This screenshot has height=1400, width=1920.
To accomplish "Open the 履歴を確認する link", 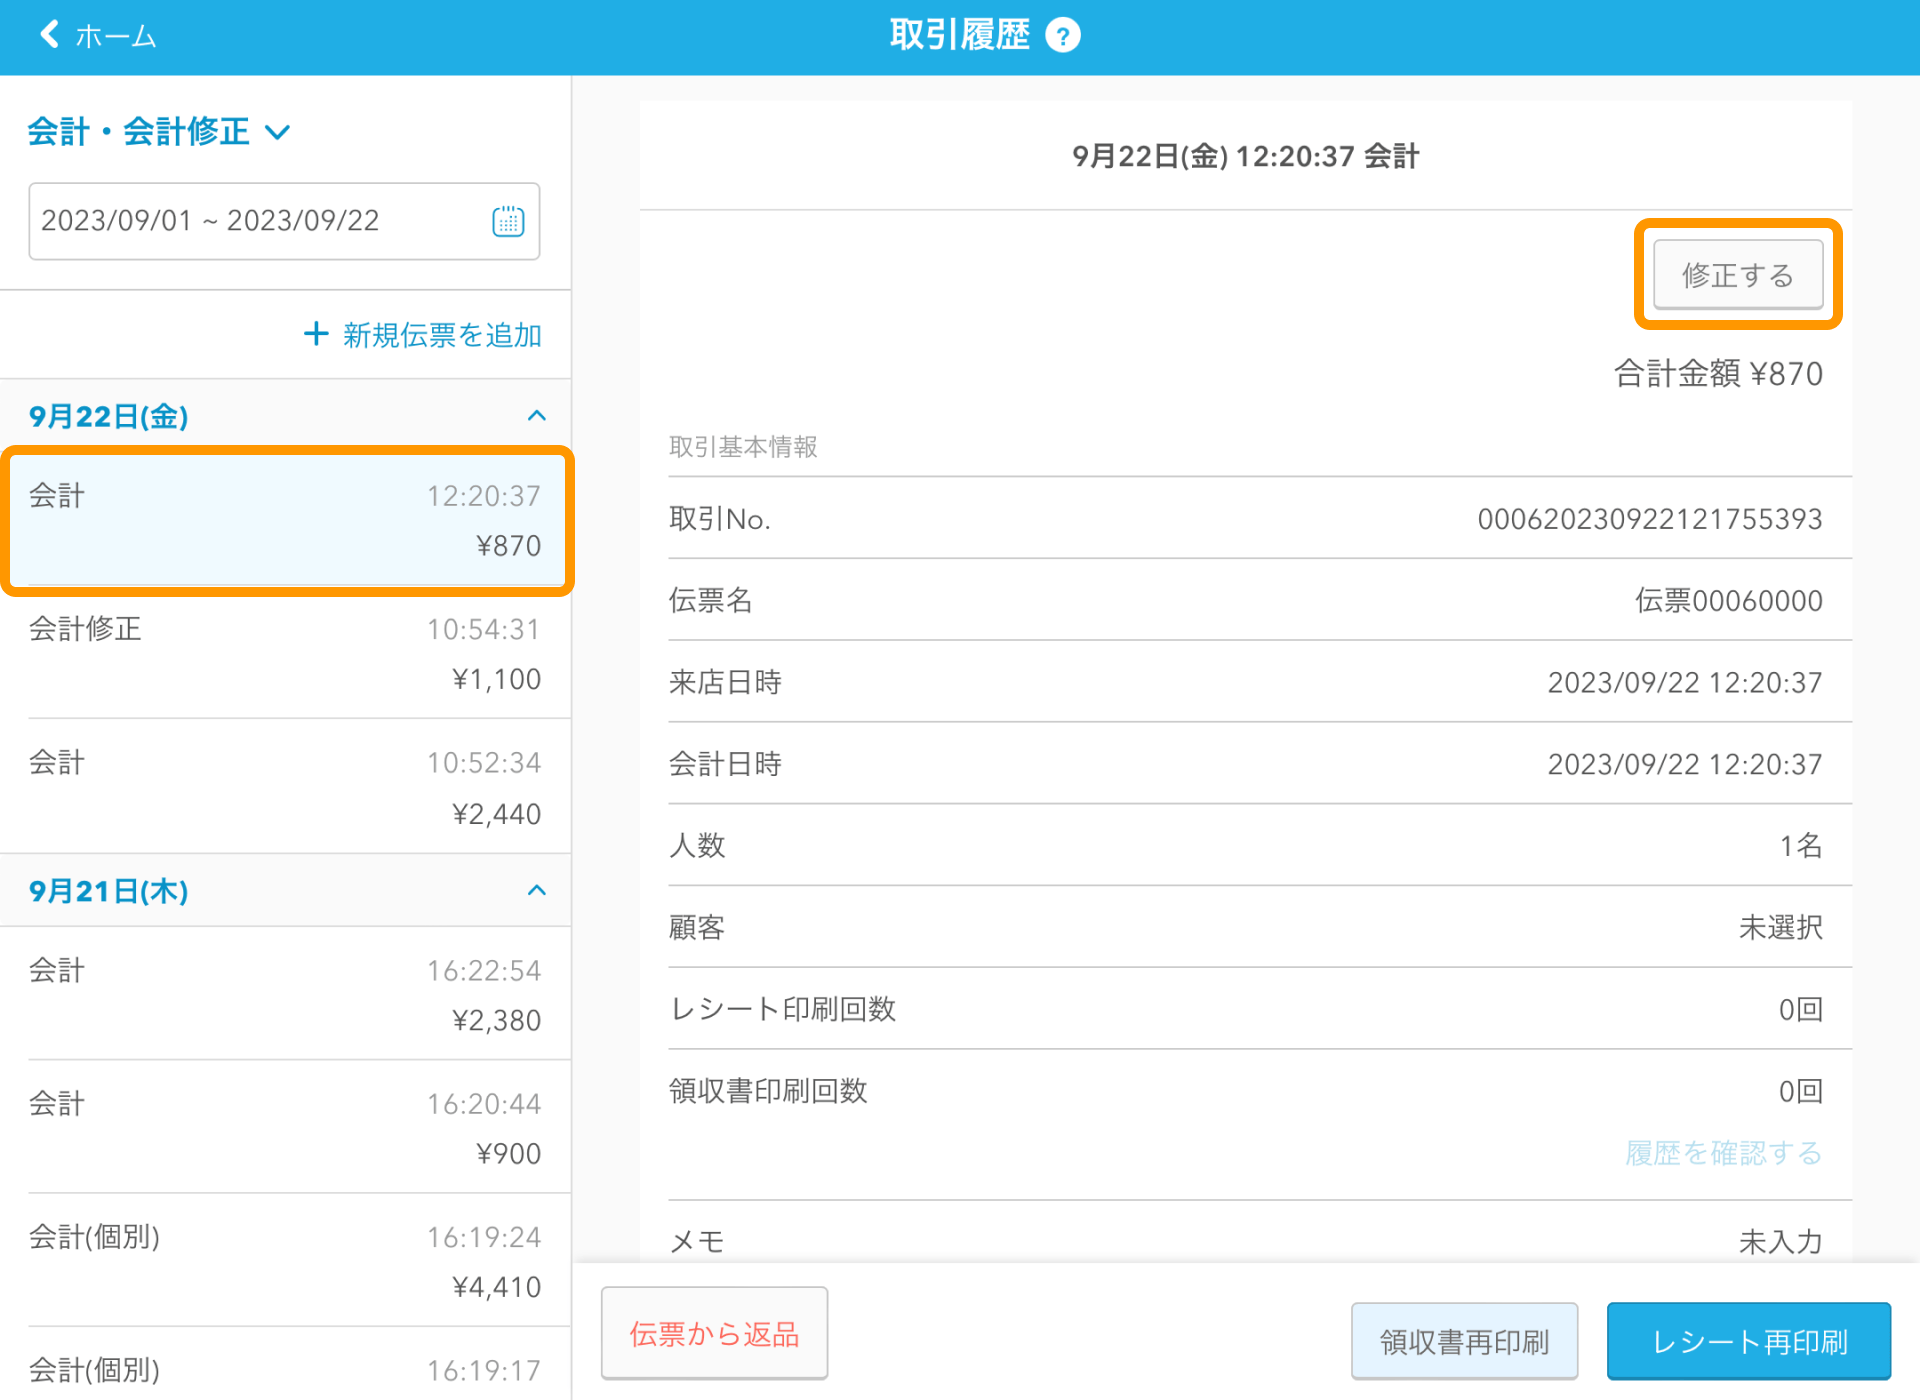I will (x=1723, y=1153).
